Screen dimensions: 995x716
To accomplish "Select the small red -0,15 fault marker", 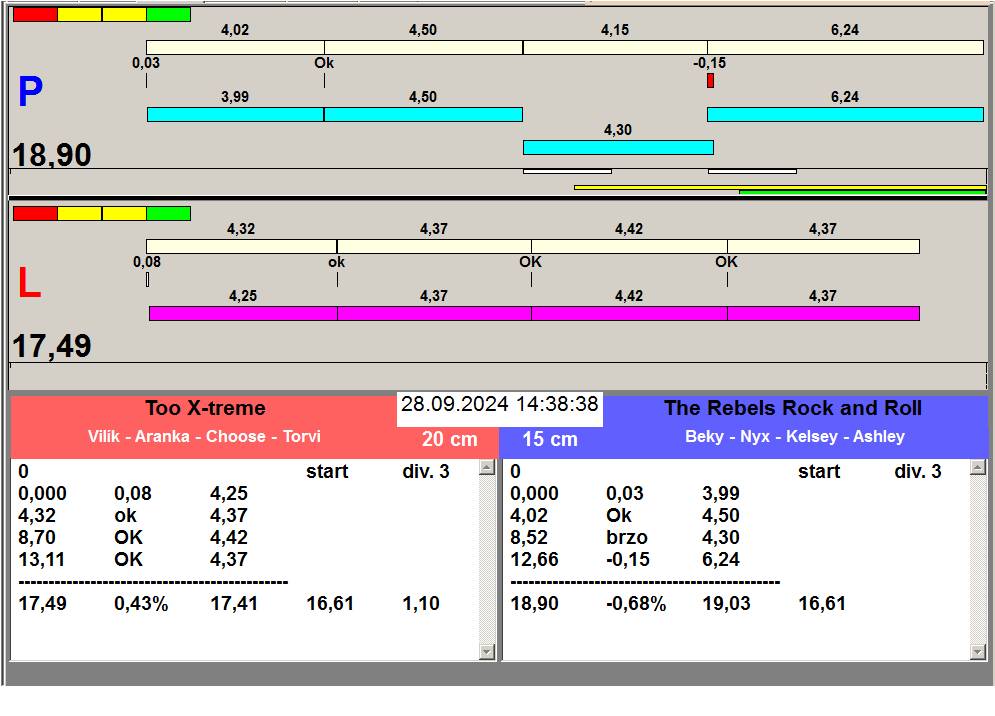I will [710, 81].
